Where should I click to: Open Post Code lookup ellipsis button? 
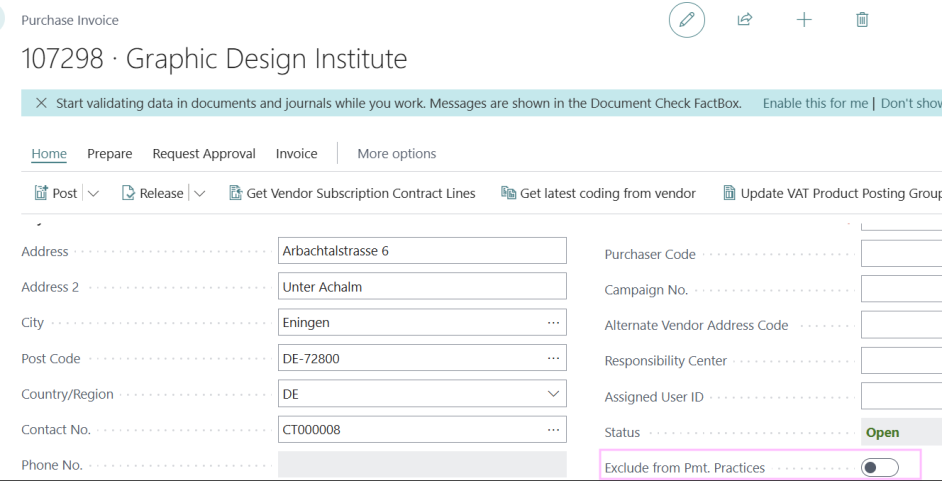[553, 358]
